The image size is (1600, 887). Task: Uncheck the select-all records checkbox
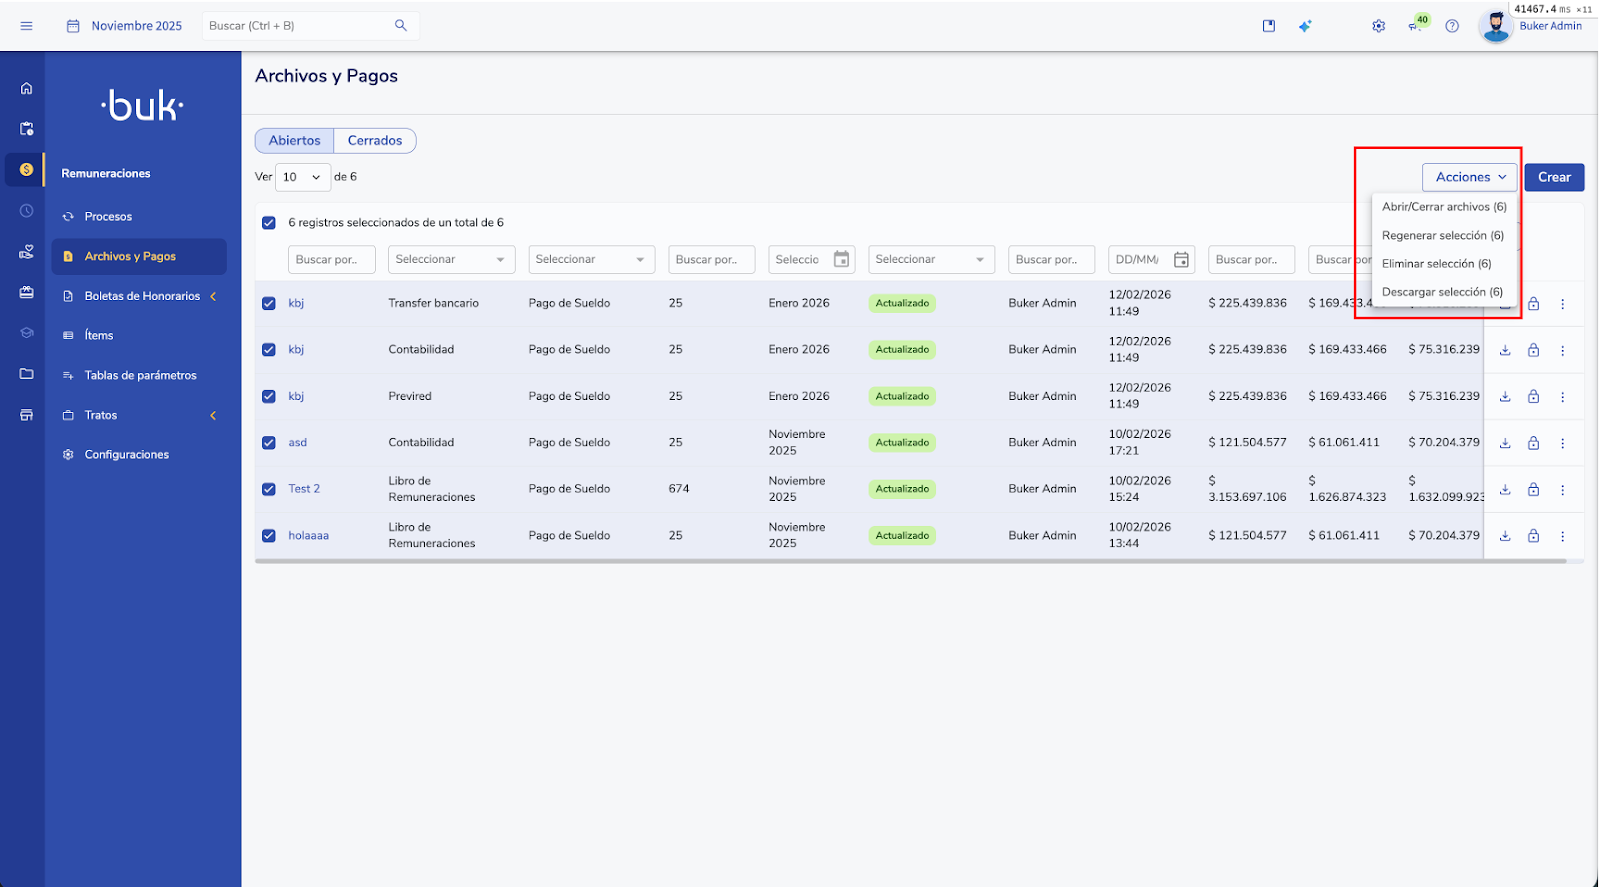(269, 223)
